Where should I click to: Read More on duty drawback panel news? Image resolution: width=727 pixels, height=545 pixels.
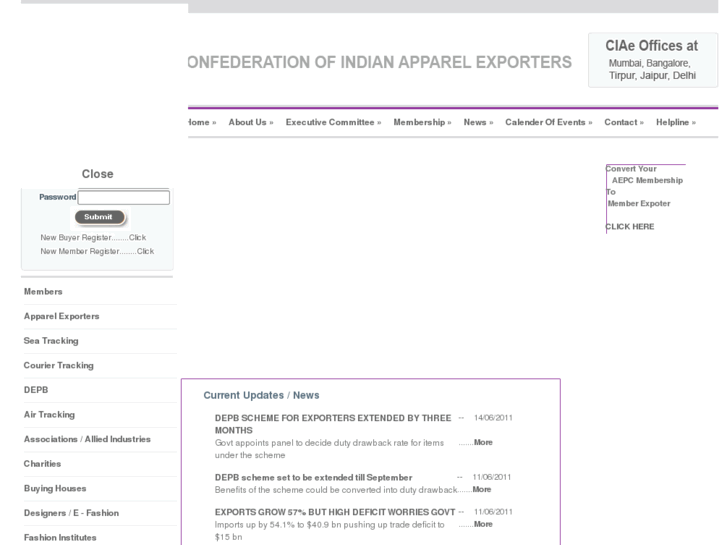tap(483, 442)
